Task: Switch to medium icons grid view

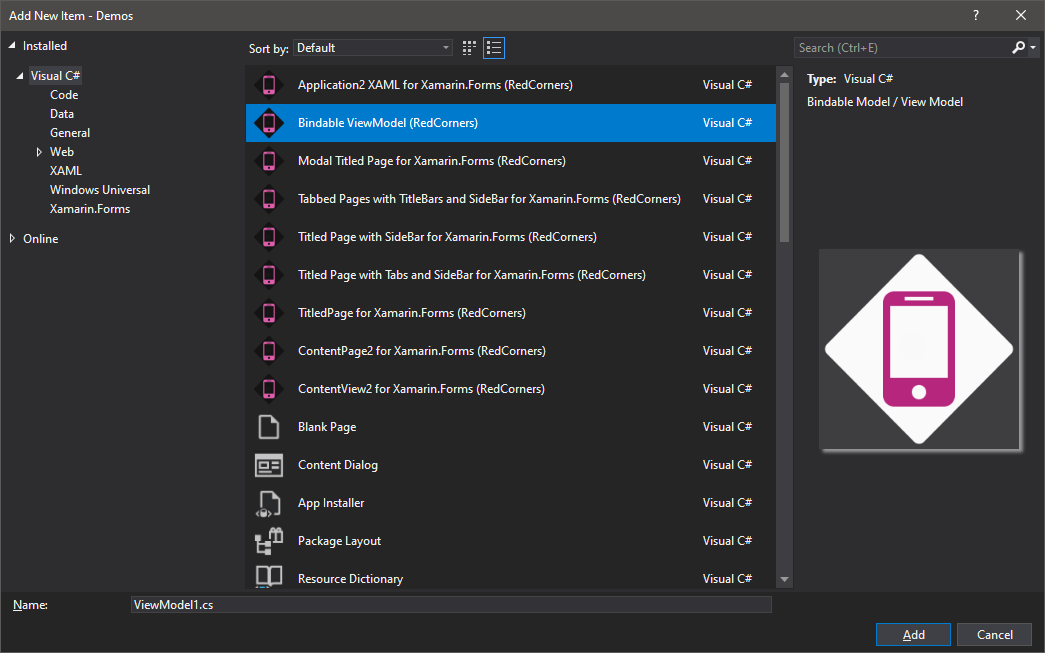Action: coord(469,48)
